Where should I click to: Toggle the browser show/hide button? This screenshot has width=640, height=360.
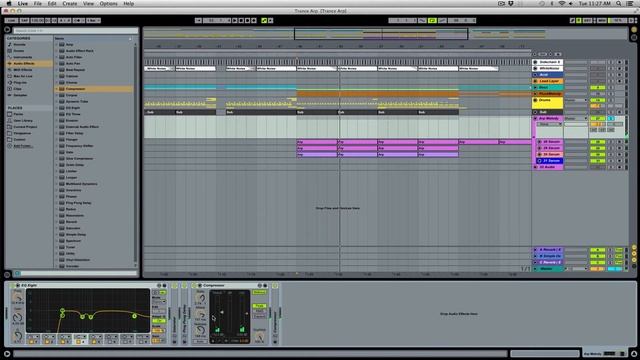click(7, 29)
